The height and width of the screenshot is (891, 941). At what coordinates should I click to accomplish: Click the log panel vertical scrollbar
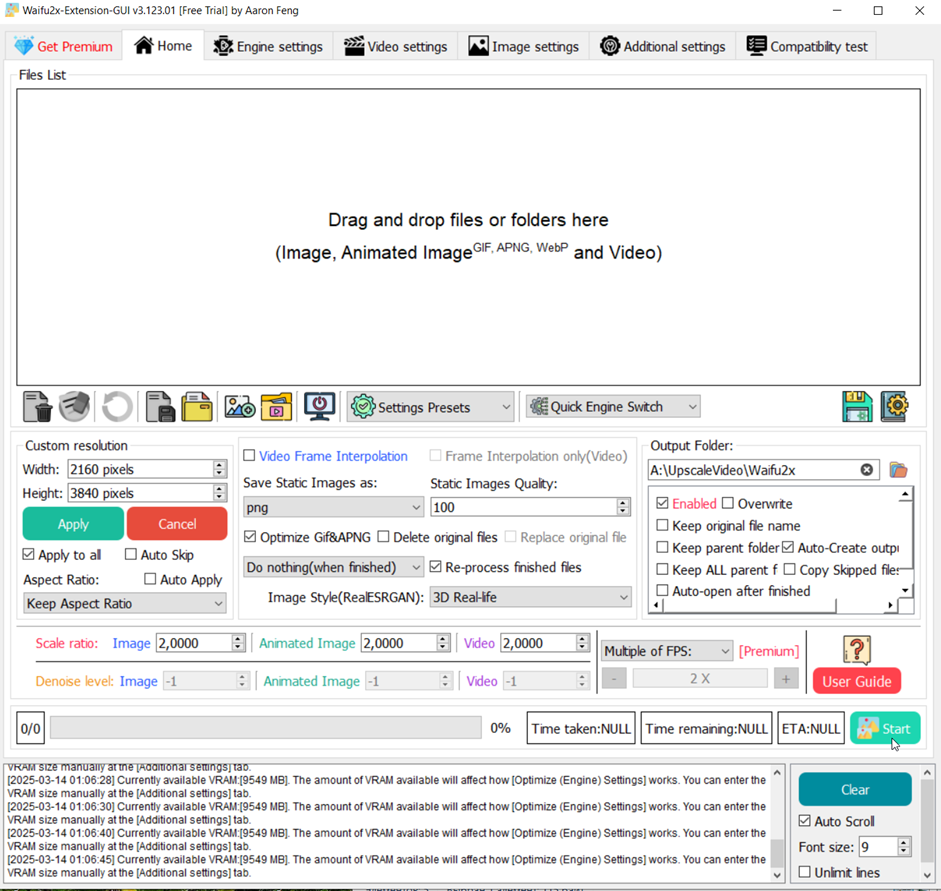click(777, 824)
